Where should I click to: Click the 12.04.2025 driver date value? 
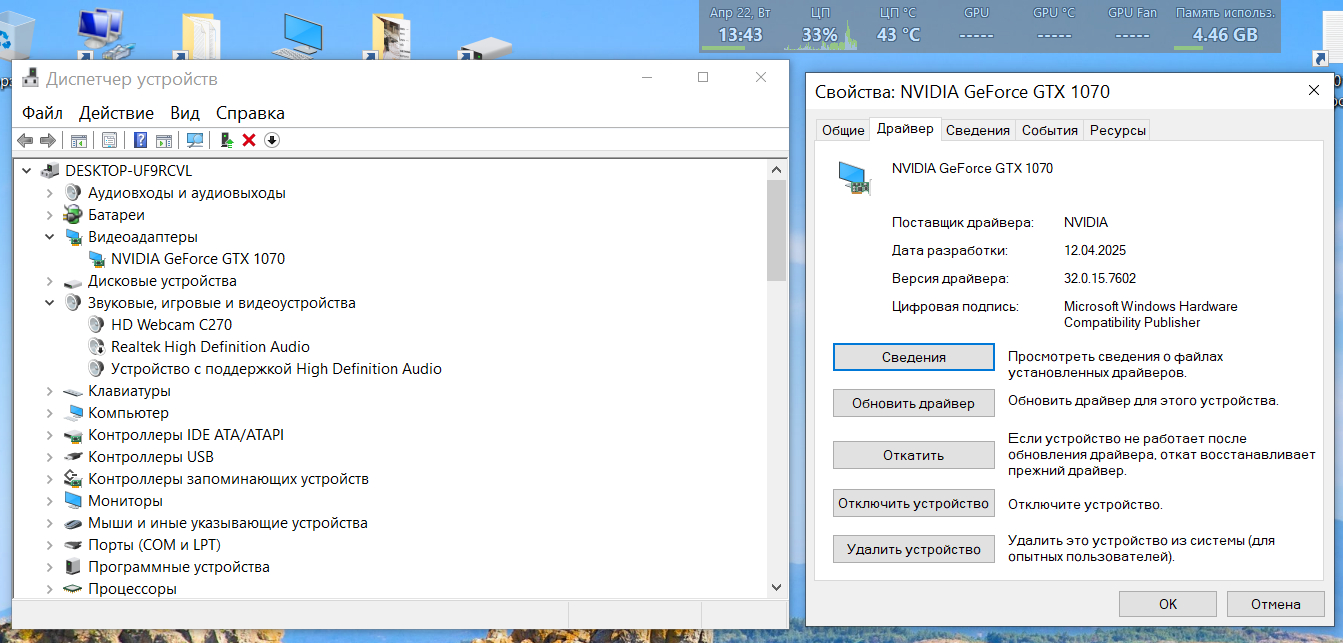pos(1095,251)
